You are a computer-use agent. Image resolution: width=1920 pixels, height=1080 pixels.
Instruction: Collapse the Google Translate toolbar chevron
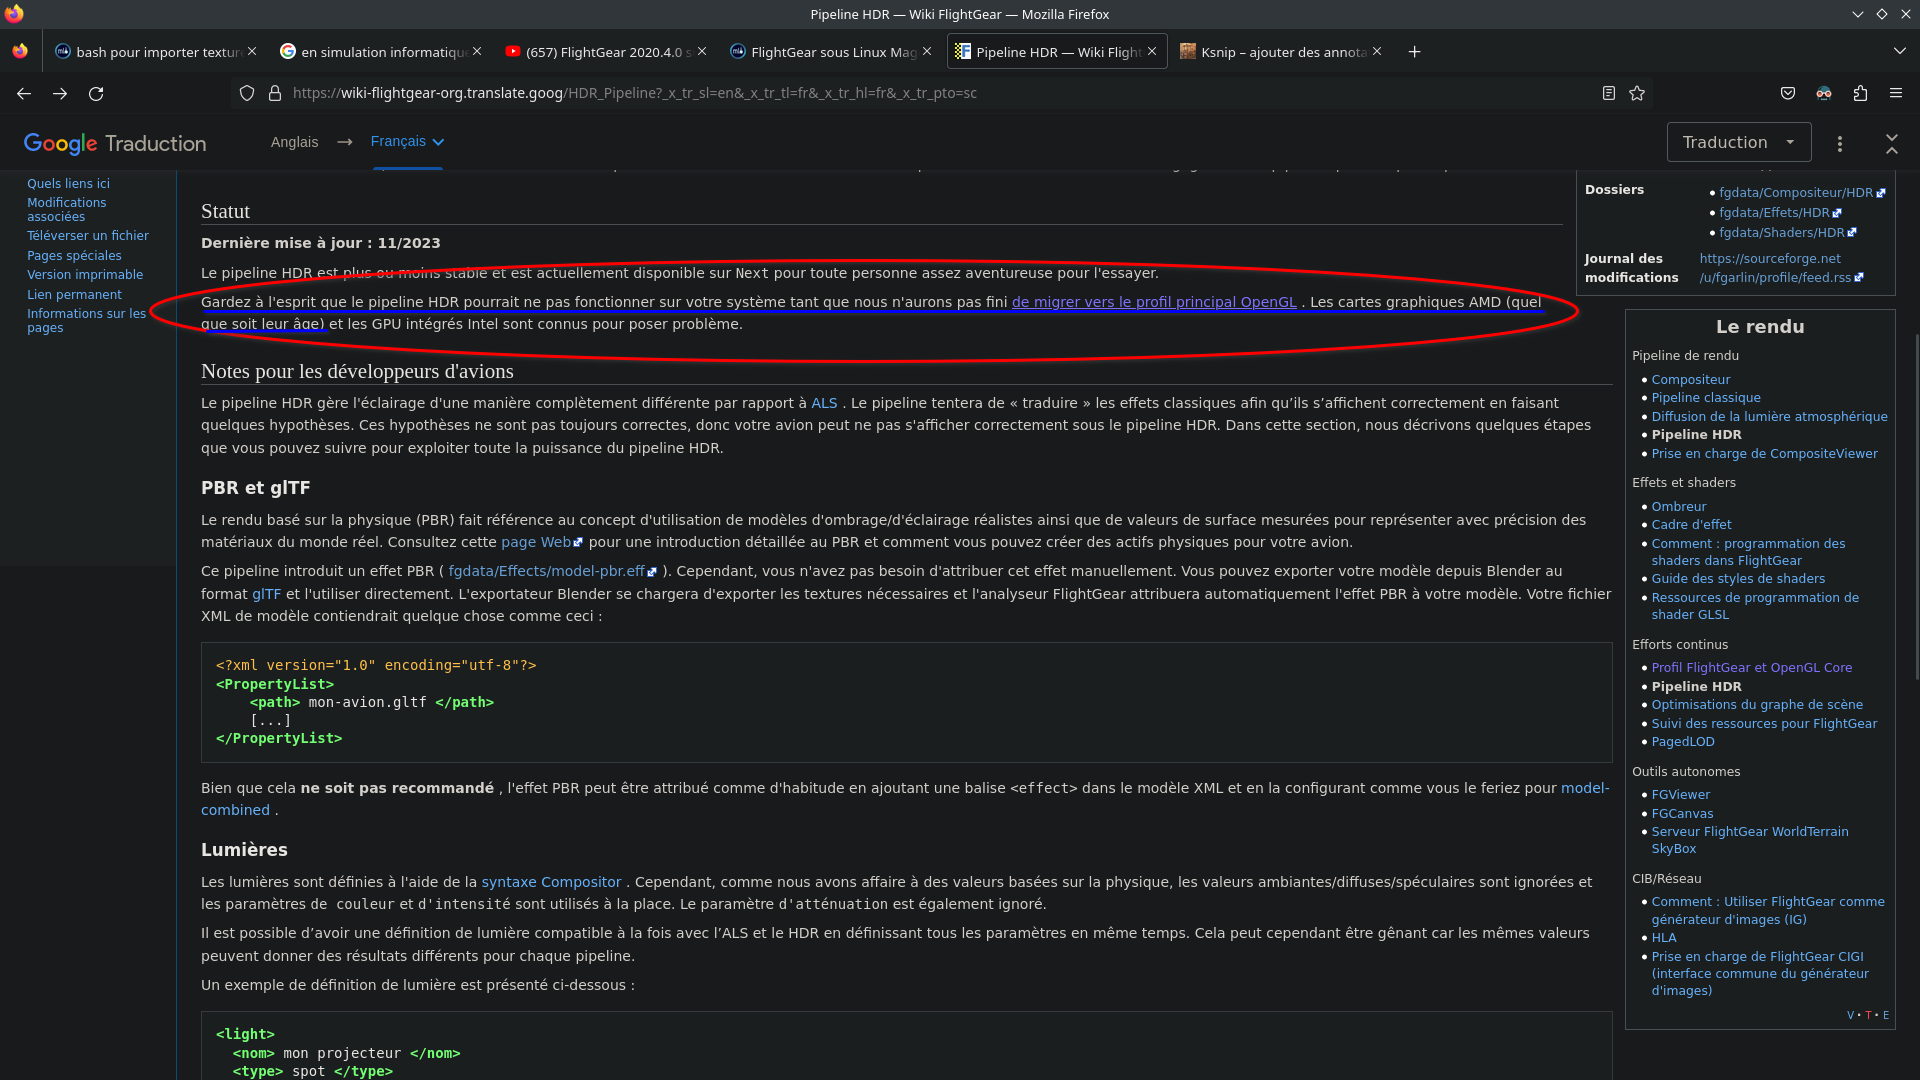(1891, 143)
